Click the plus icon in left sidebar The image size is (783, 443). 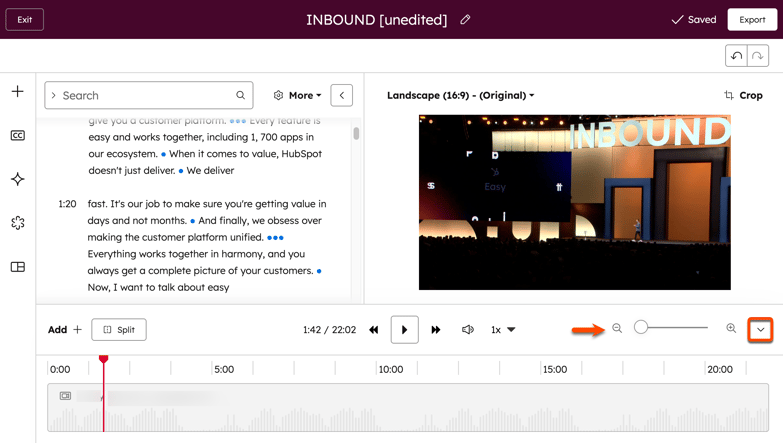(x=18, y=92)
